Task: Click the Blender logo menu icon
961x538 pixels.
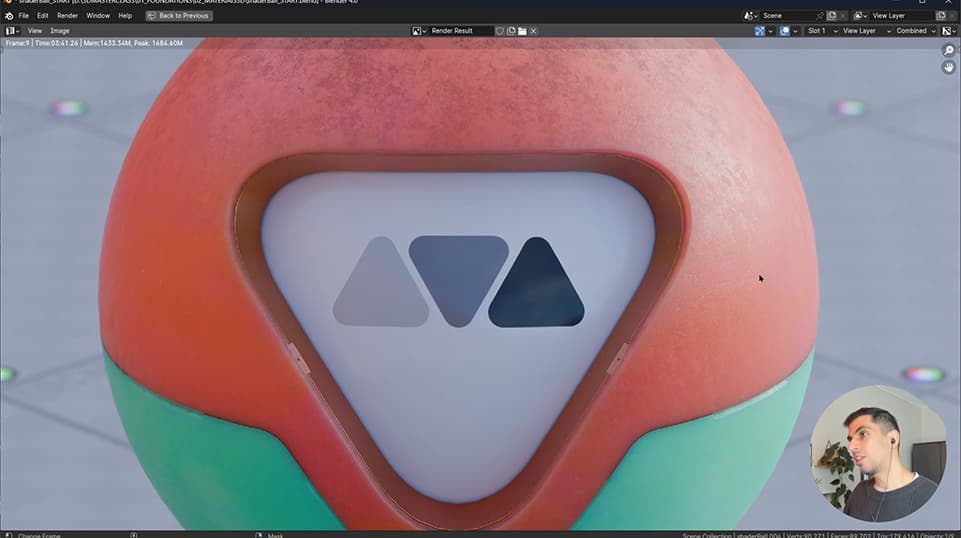Action: tap(9, 16)
